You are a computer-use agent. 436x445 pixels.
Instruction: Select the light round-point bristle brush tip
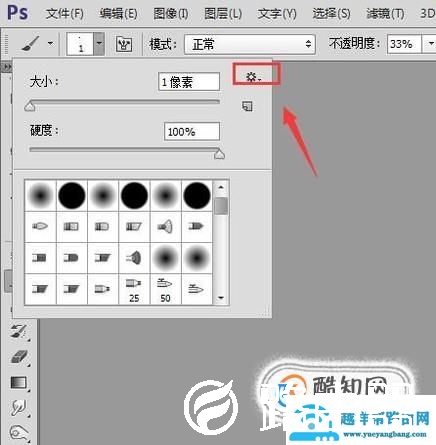[x=40, y=227]
